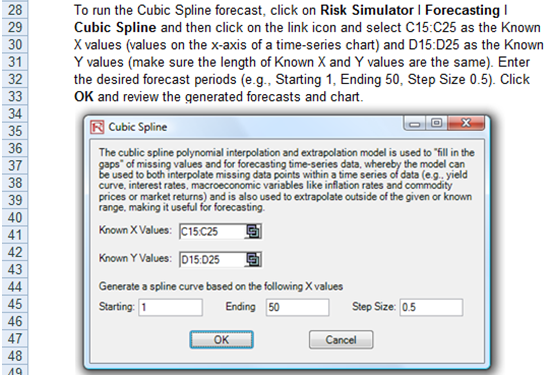The width and height of the screenshot is (552, 377).
Task: Click the Cubic Spline dialog logo icon
Action: (97, 127)
